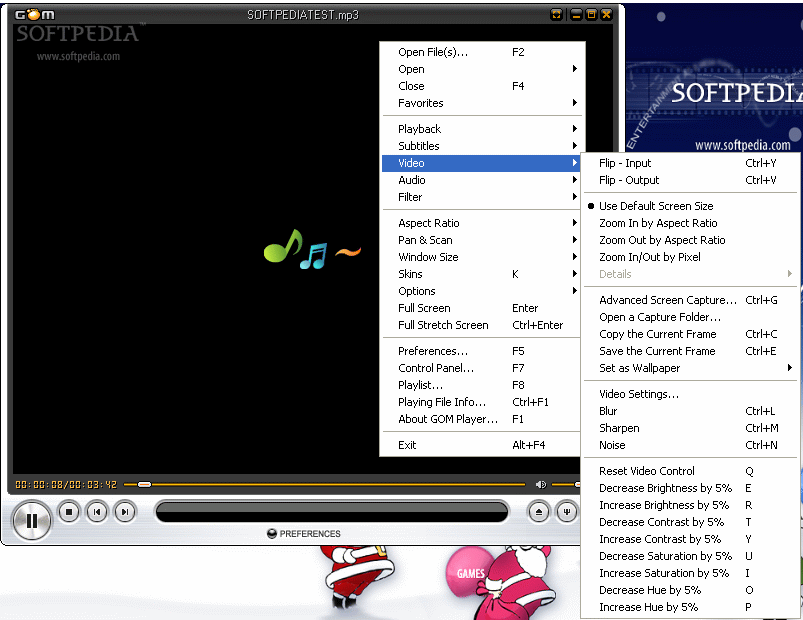The image size is (803, 620).
Task: Expand the Open submenu
Action: coord(481,69)
